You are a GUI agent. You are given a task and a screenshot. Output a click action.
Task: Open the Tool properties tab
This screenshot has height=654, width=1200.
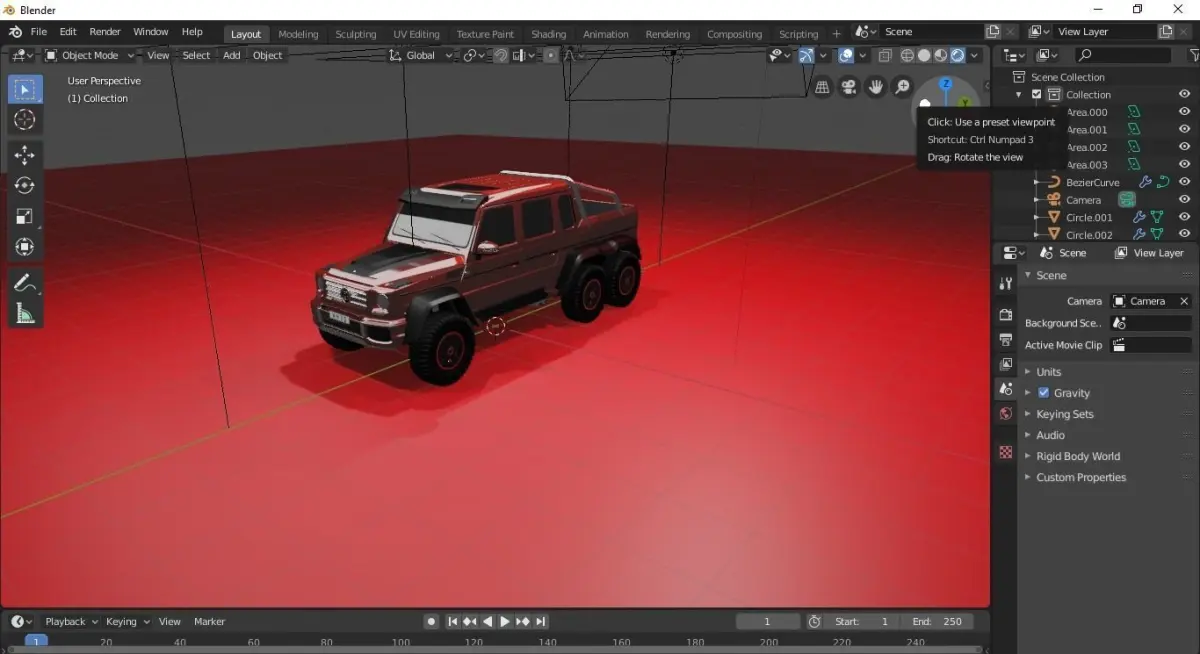click(1006, 284)
